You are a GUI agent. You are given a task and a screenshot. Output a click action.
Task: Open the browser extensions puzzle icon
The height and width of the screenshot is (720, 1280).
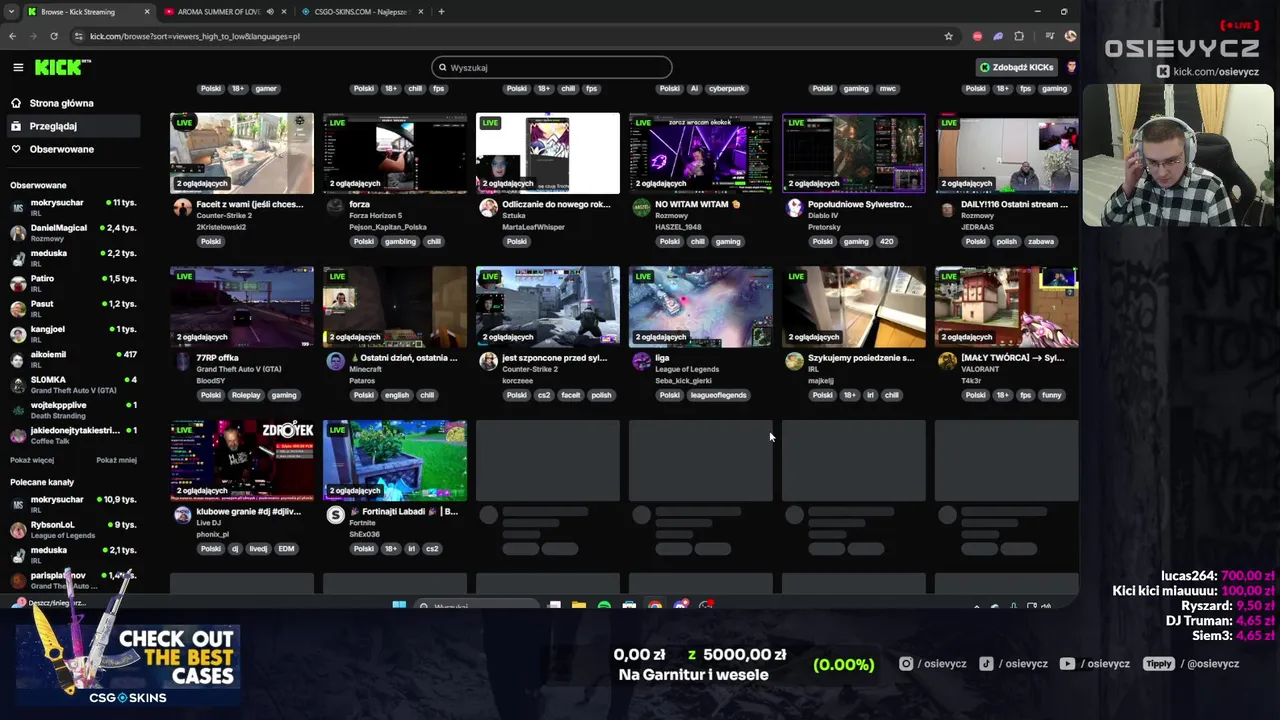point(1019,36)
